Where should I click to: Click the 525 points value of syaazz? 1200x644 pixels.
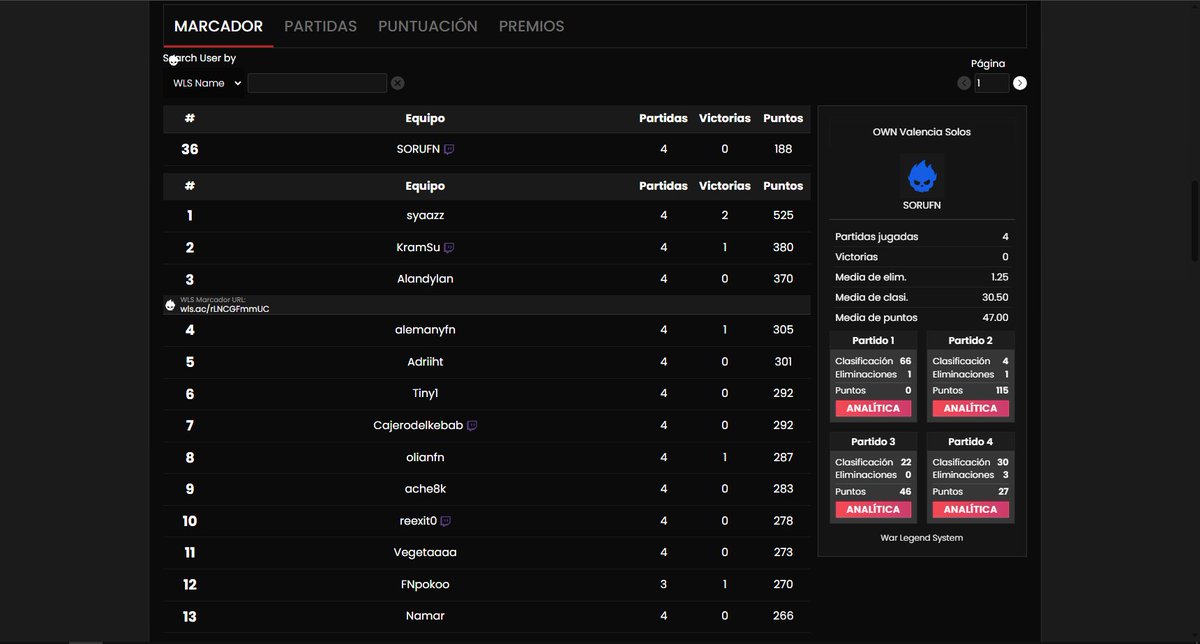pos(783,216)
